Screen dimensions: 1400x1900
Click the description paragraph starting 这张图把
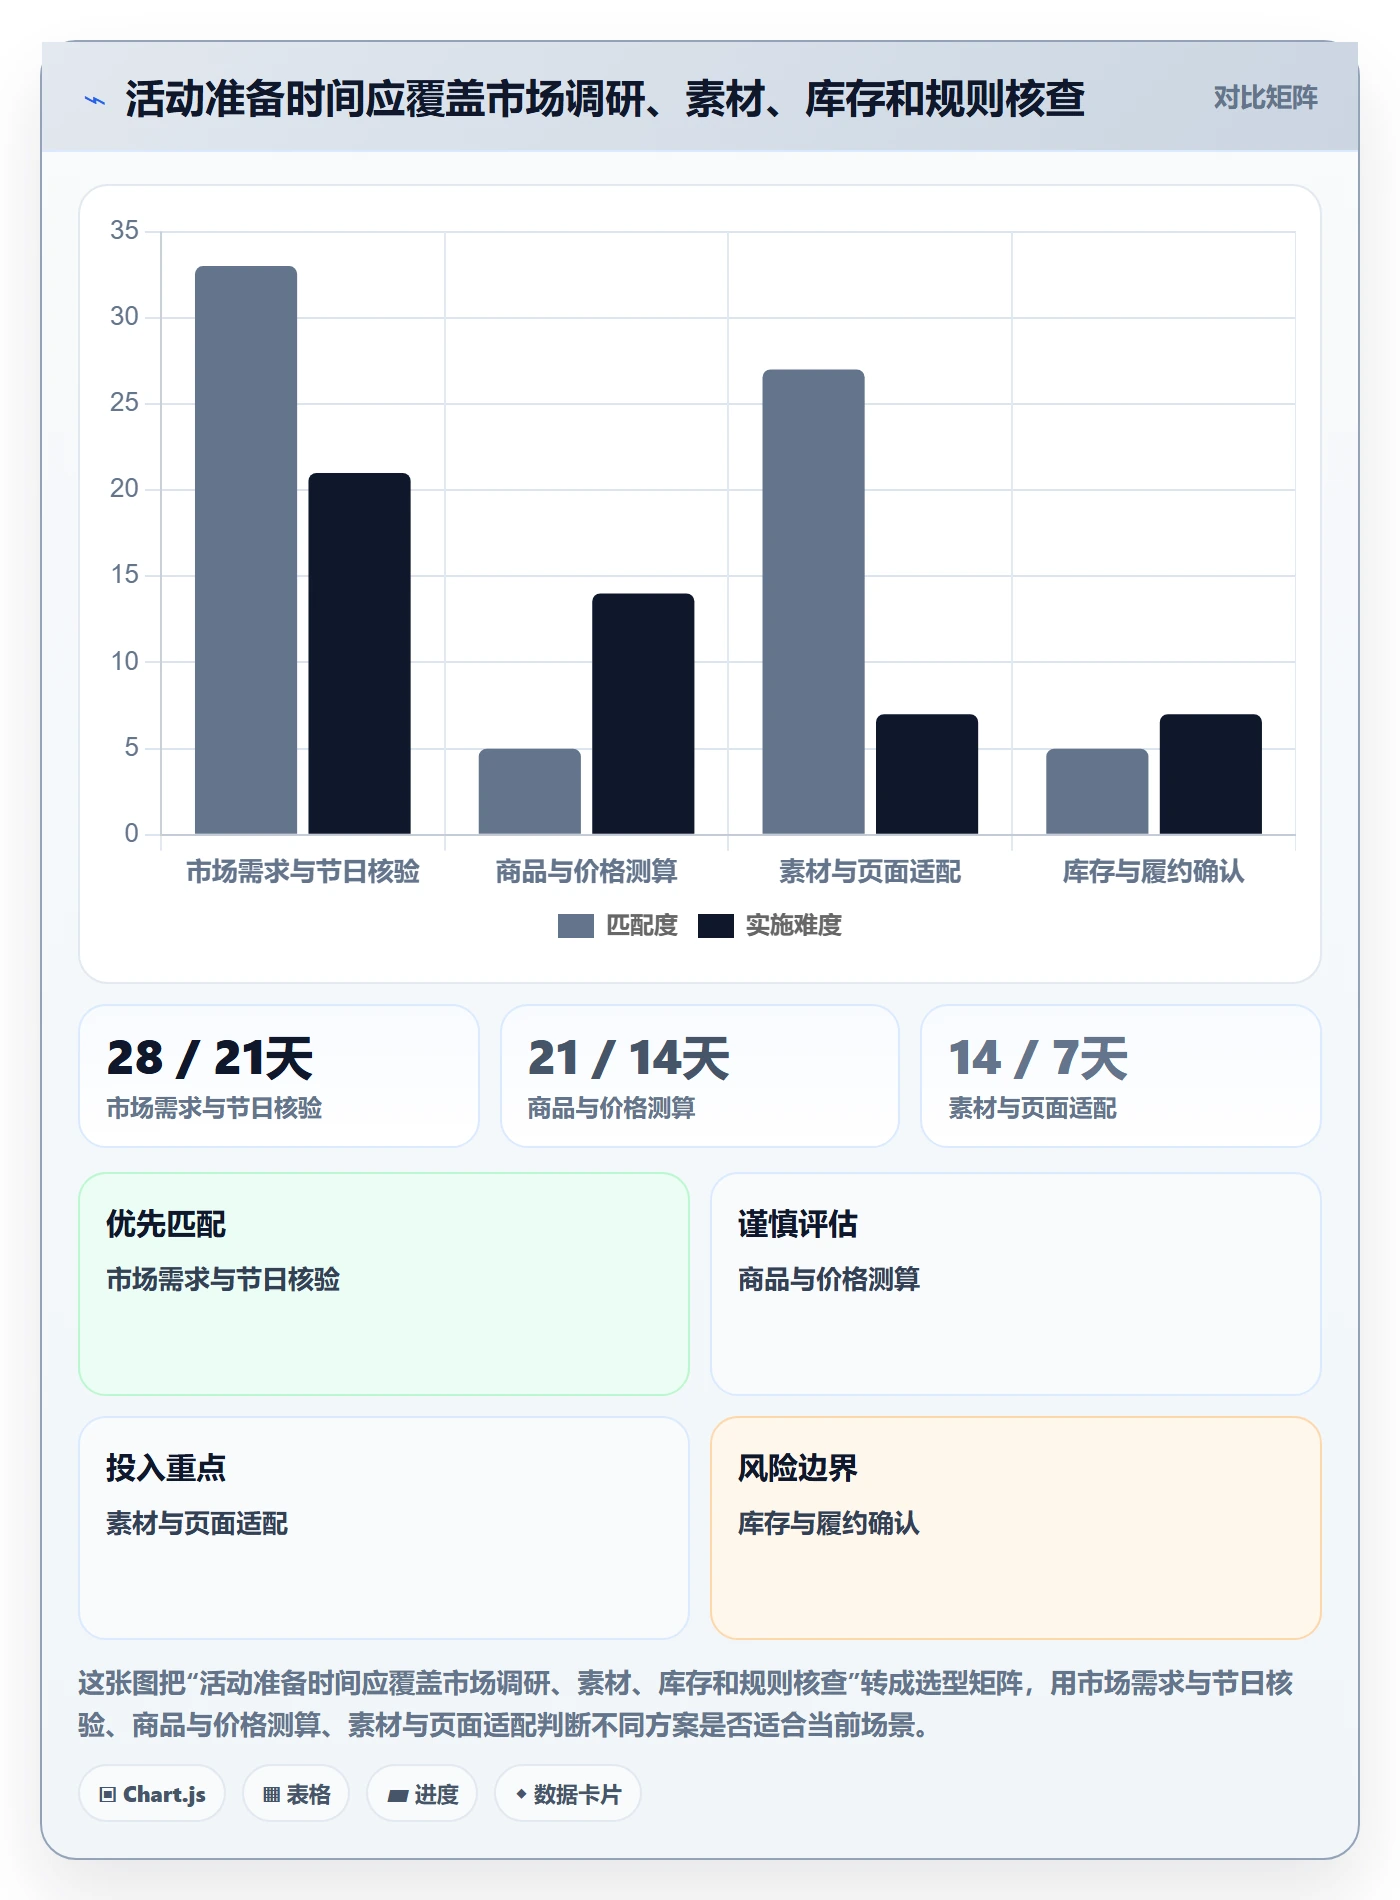coord(686,1704)
